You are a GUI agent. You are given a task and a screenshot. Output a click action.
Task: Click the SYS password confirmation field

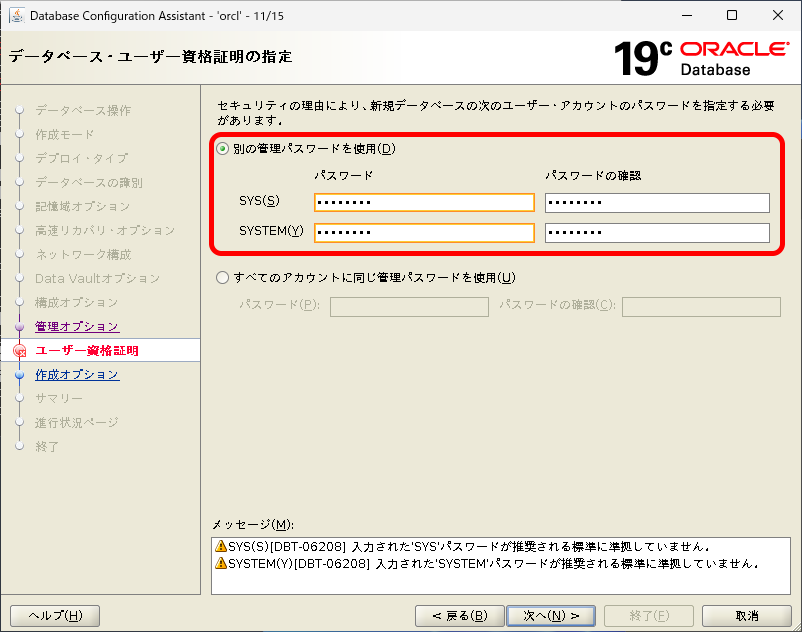(x=657, y=202)
